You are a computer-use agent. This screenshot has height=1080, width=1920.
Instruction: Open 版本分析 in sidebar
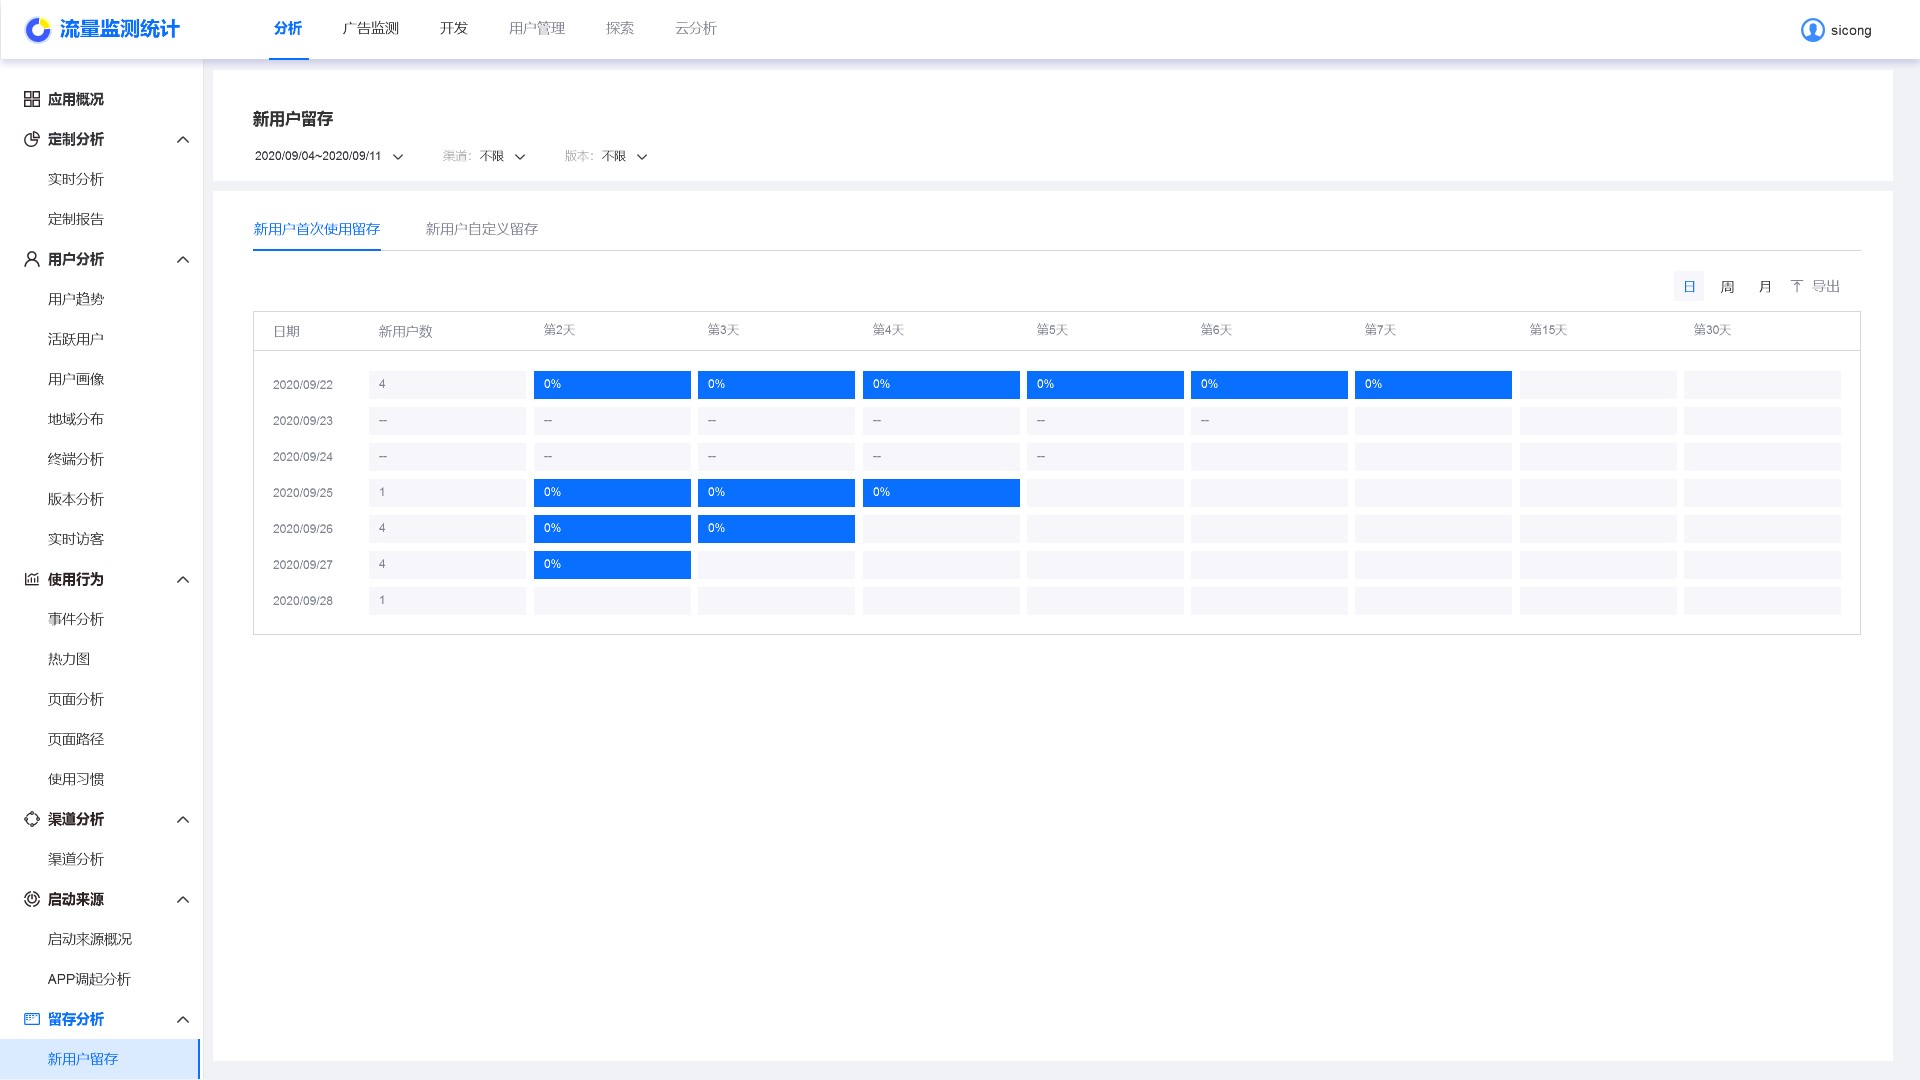click(x=76, y=499)
